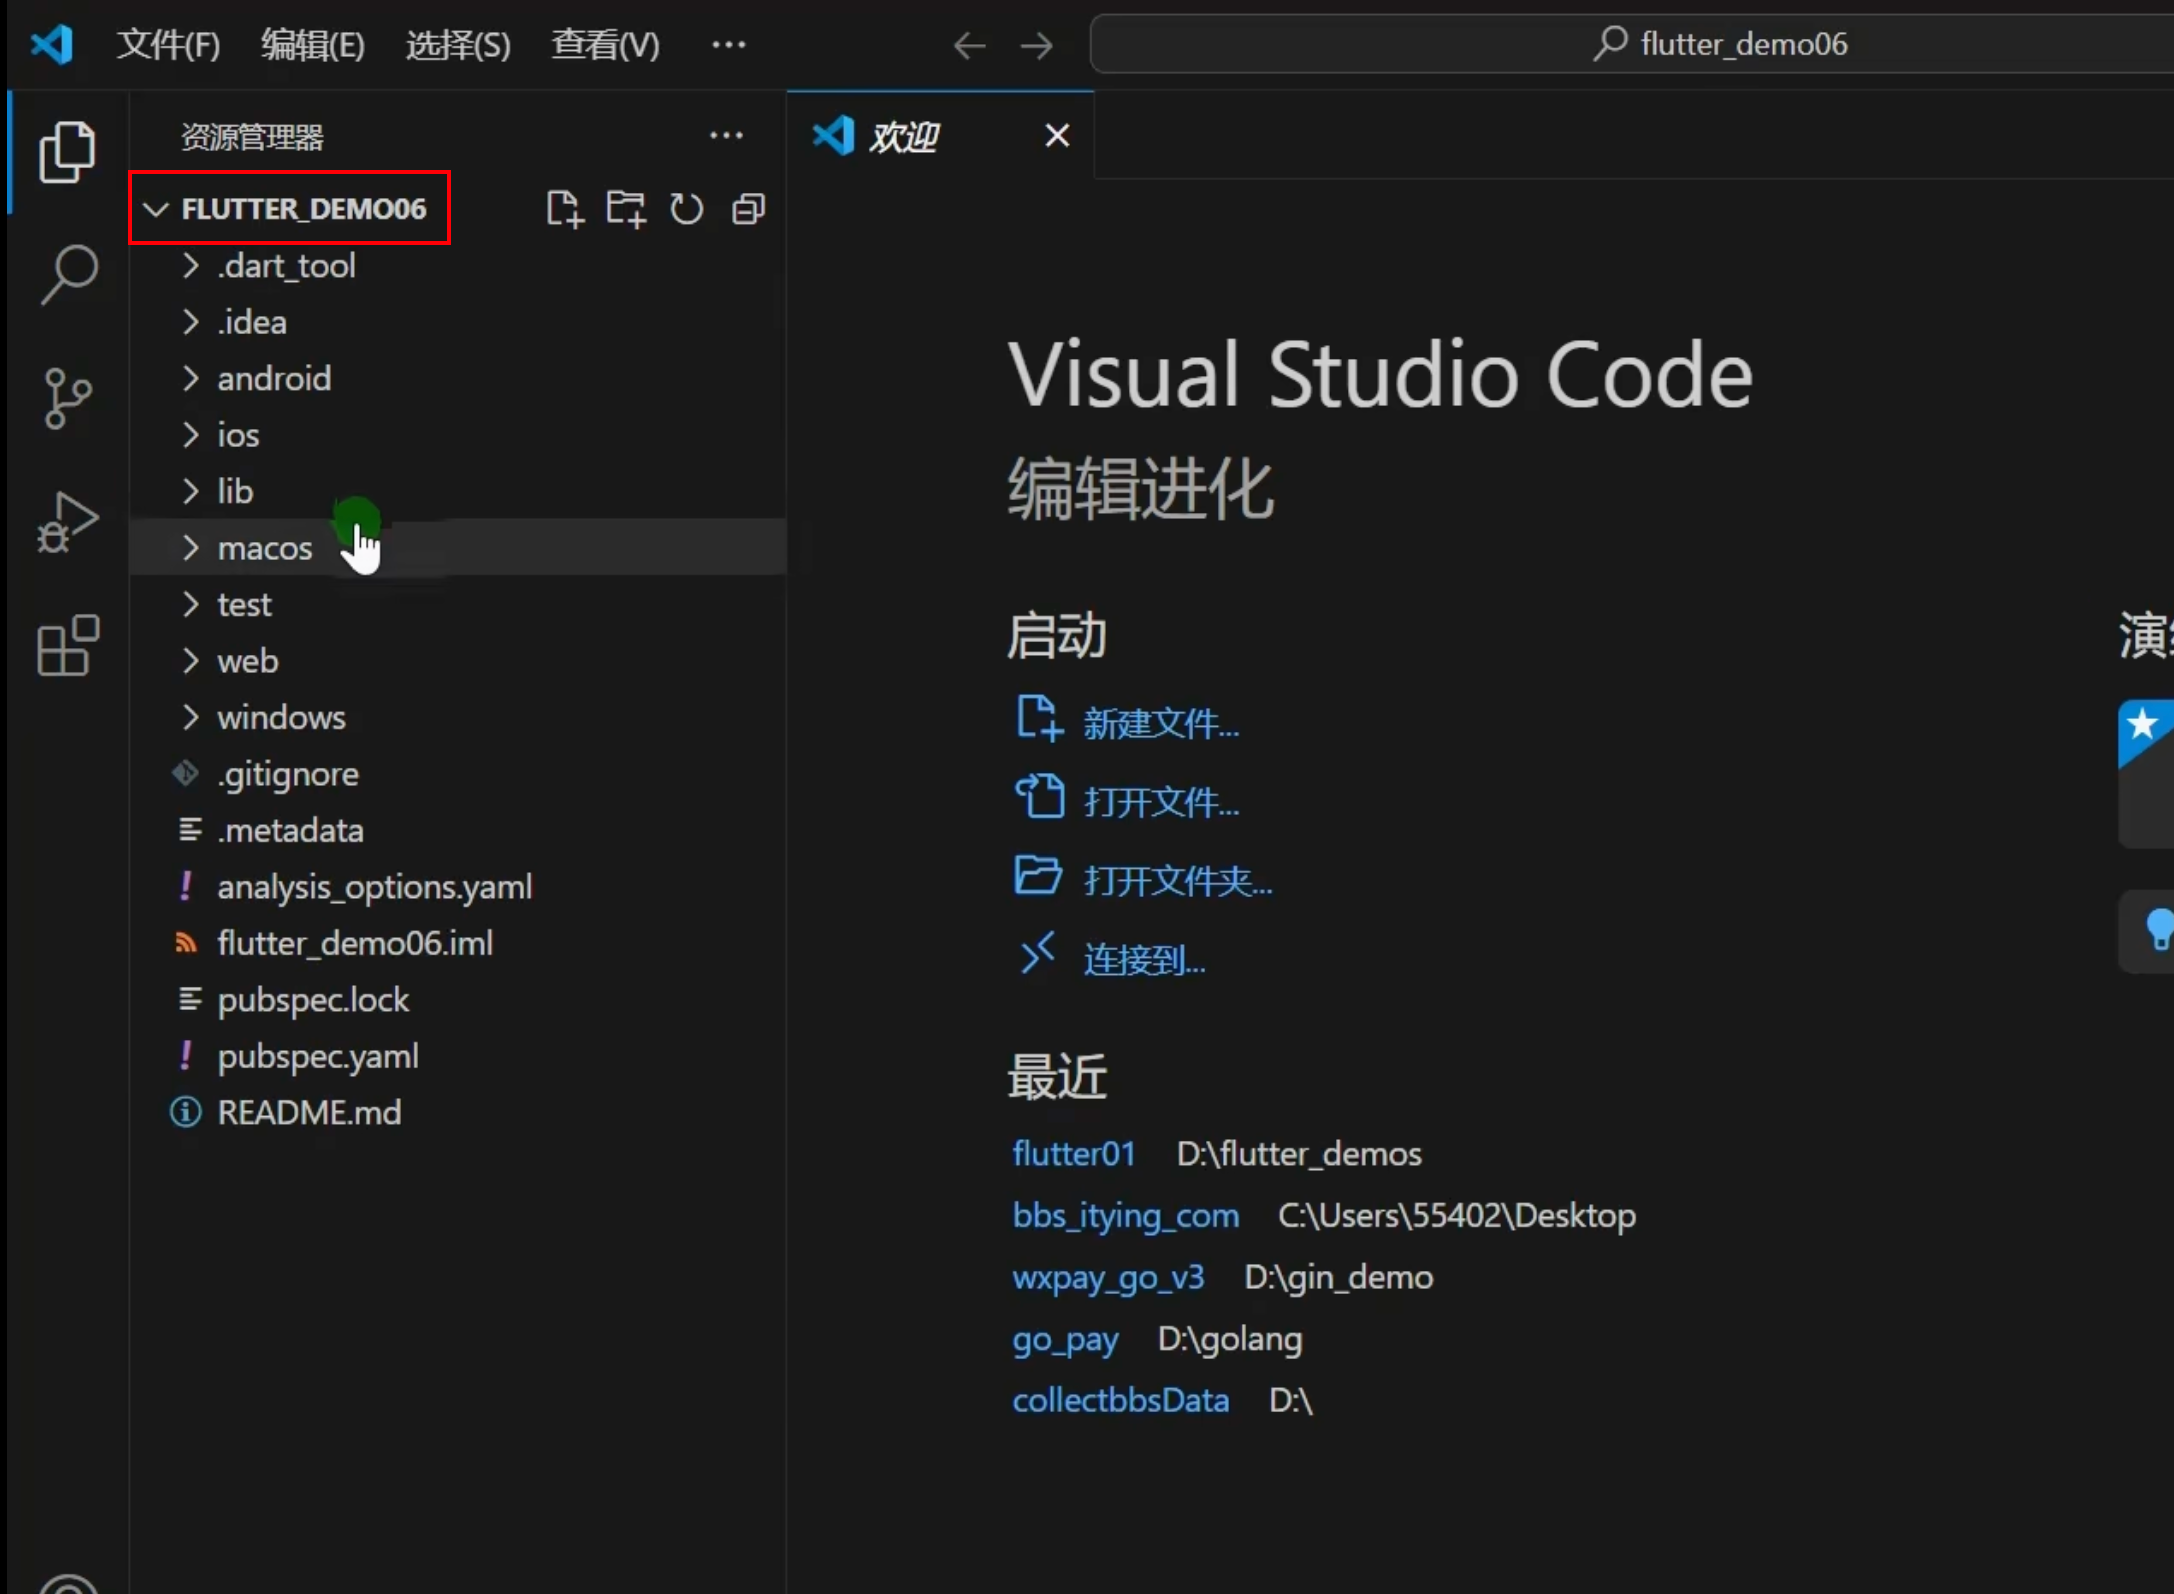The height and width of the screenshot is (1594, 2174).
Task: Open the Extensions view
Action: 67,646
